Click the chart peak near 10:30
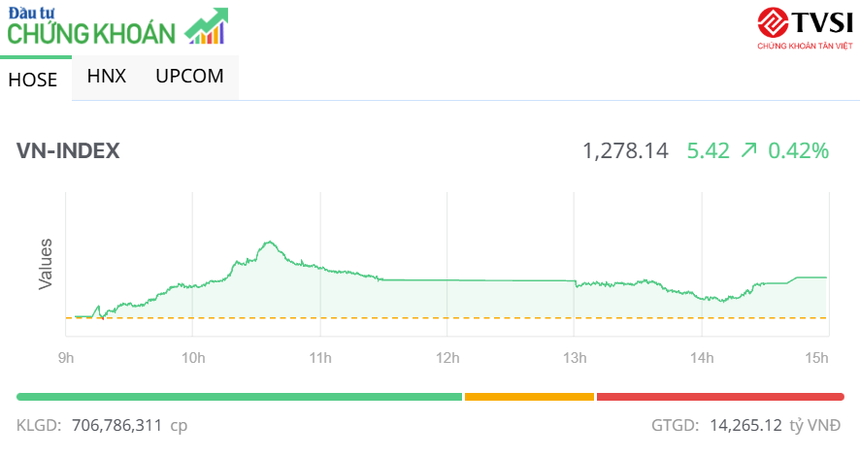 click(x=268, y=242)
